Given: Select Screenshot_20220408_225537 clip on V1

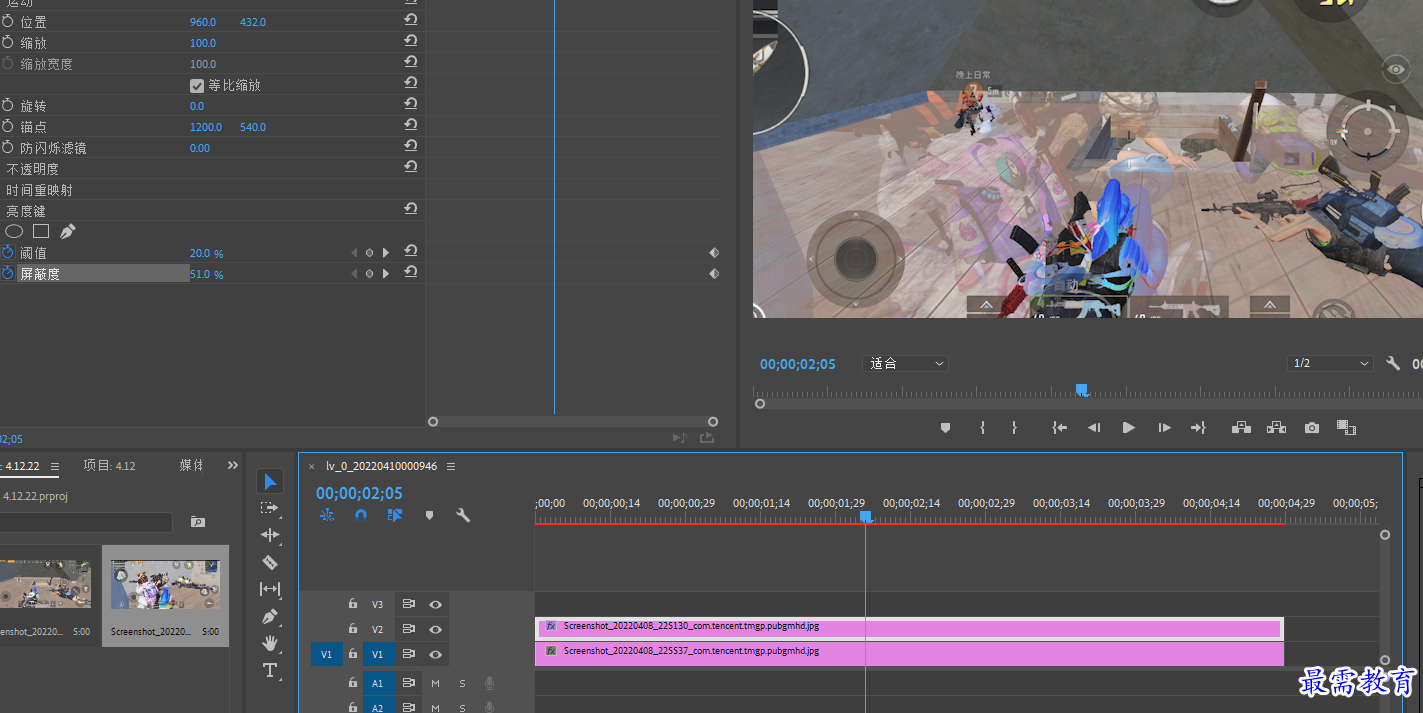Looking at the screenshot, I should 909,653.
